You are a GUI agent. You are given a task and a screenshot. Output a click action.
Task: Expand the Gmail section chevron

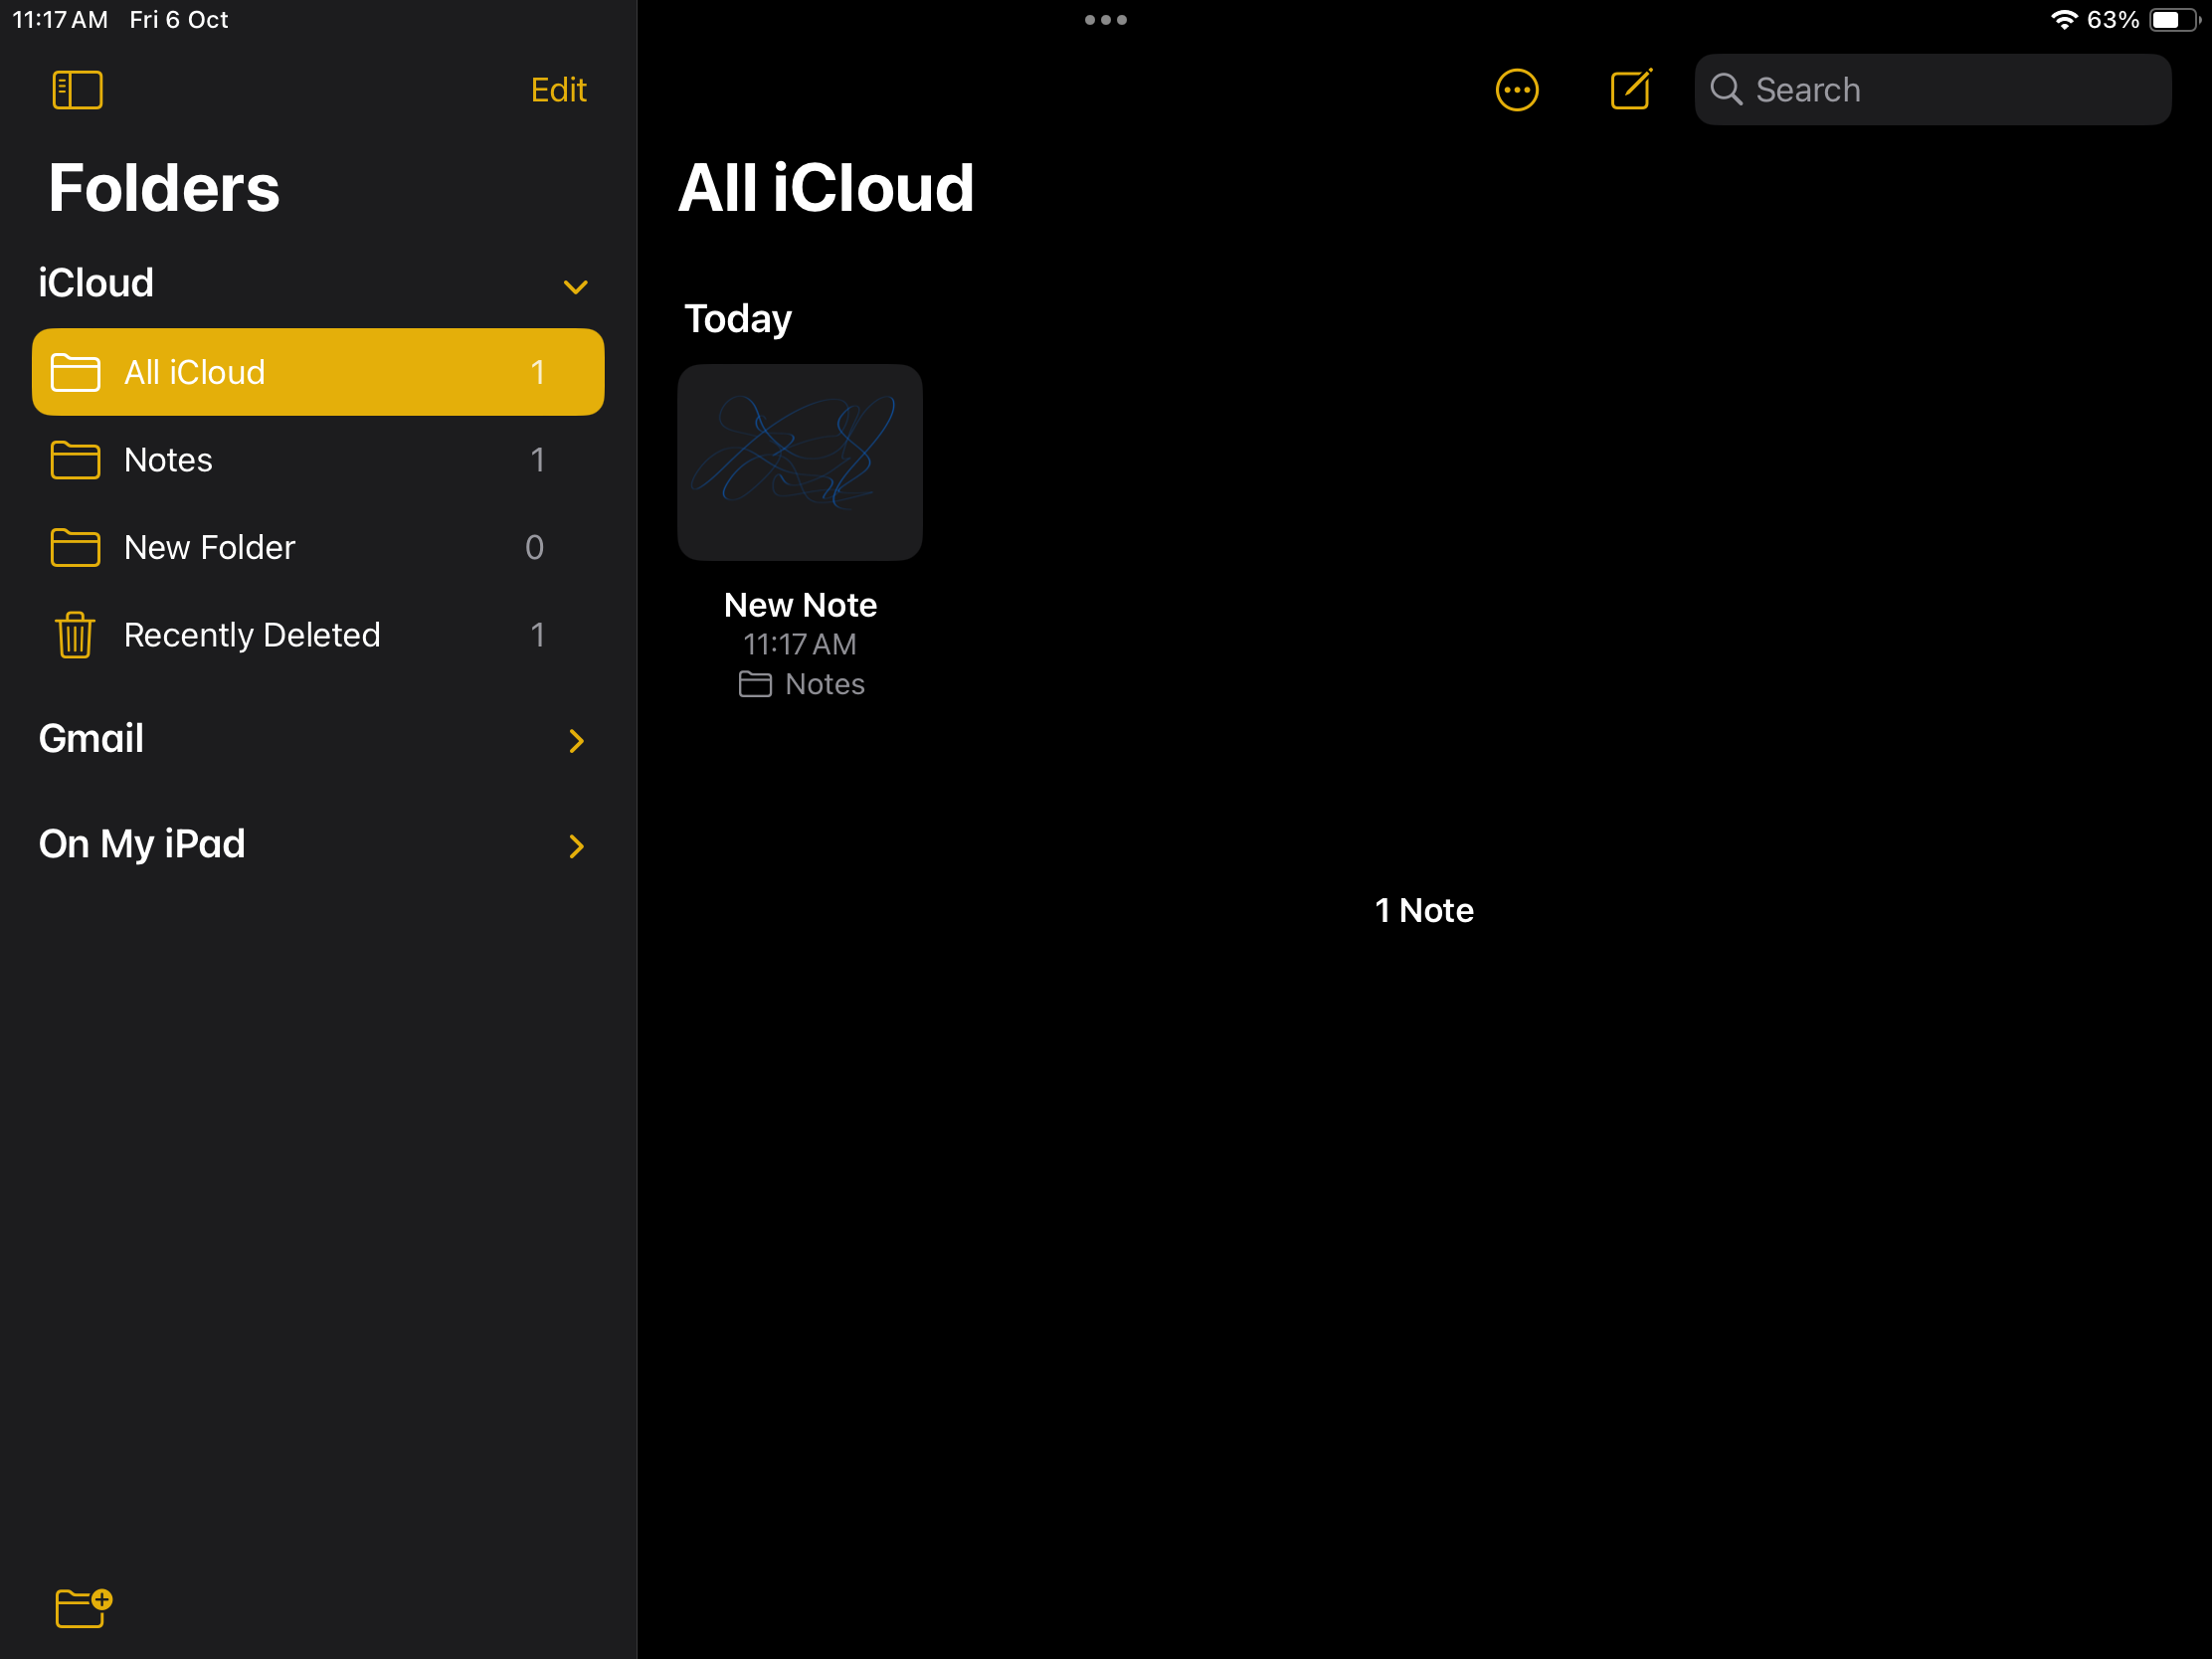pos(576,741)
